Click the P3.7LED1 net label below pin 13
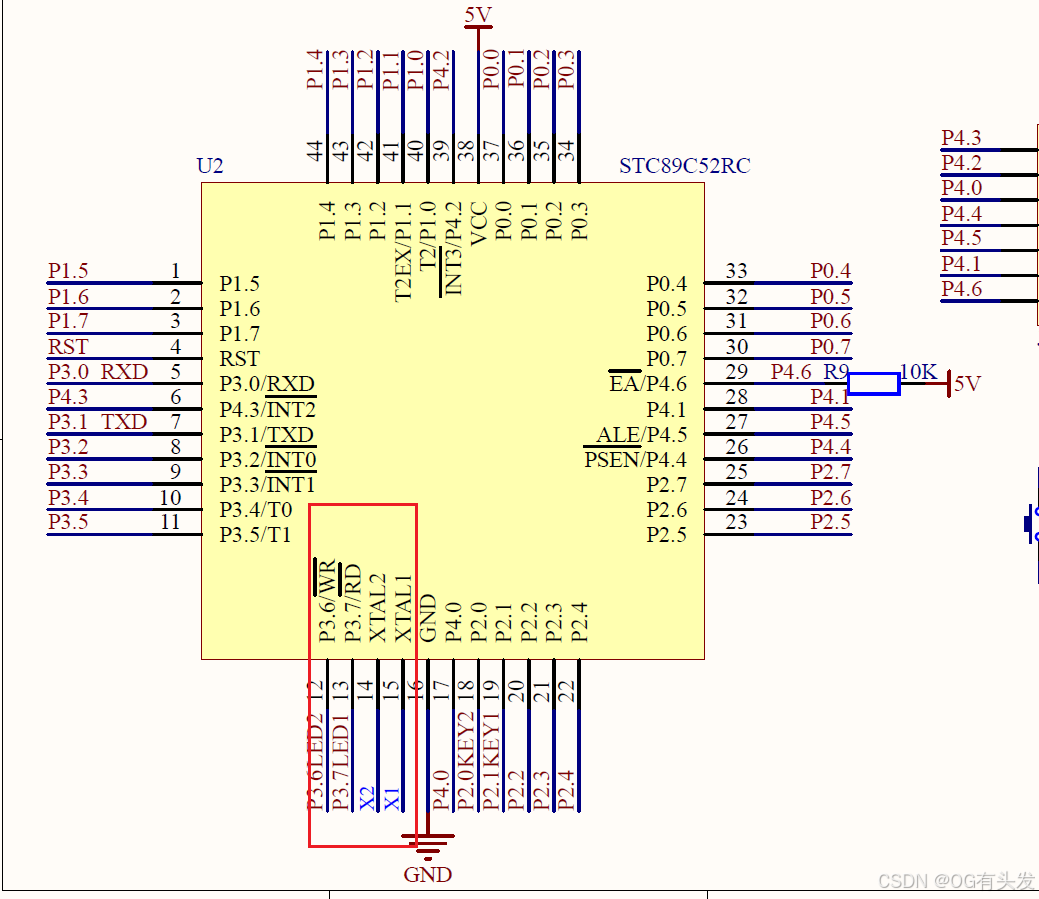 [x=340, y=762]
